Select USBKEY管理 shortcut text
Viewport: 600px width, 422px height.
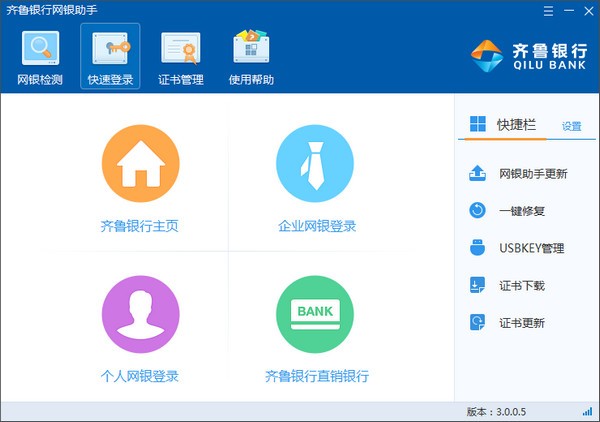[532, 248]
